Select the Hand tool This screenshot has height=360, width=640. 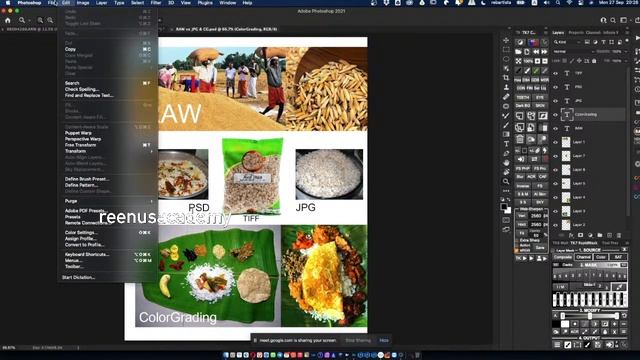point(506,162)
